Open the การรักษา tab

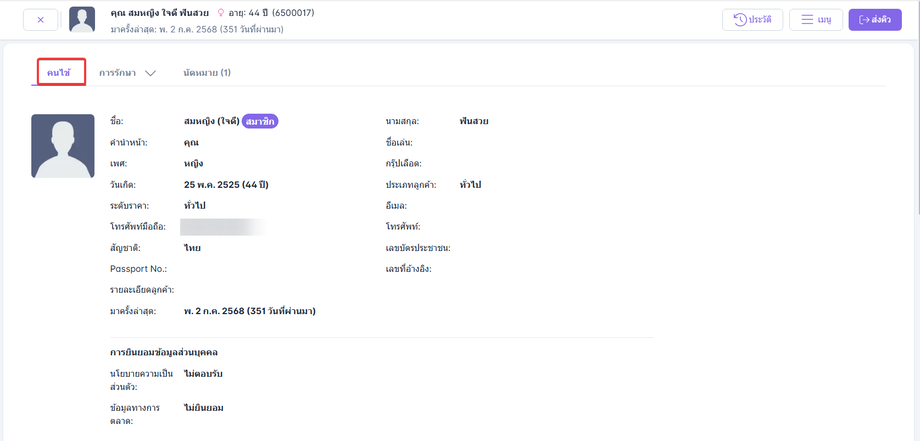click(118, 73)
